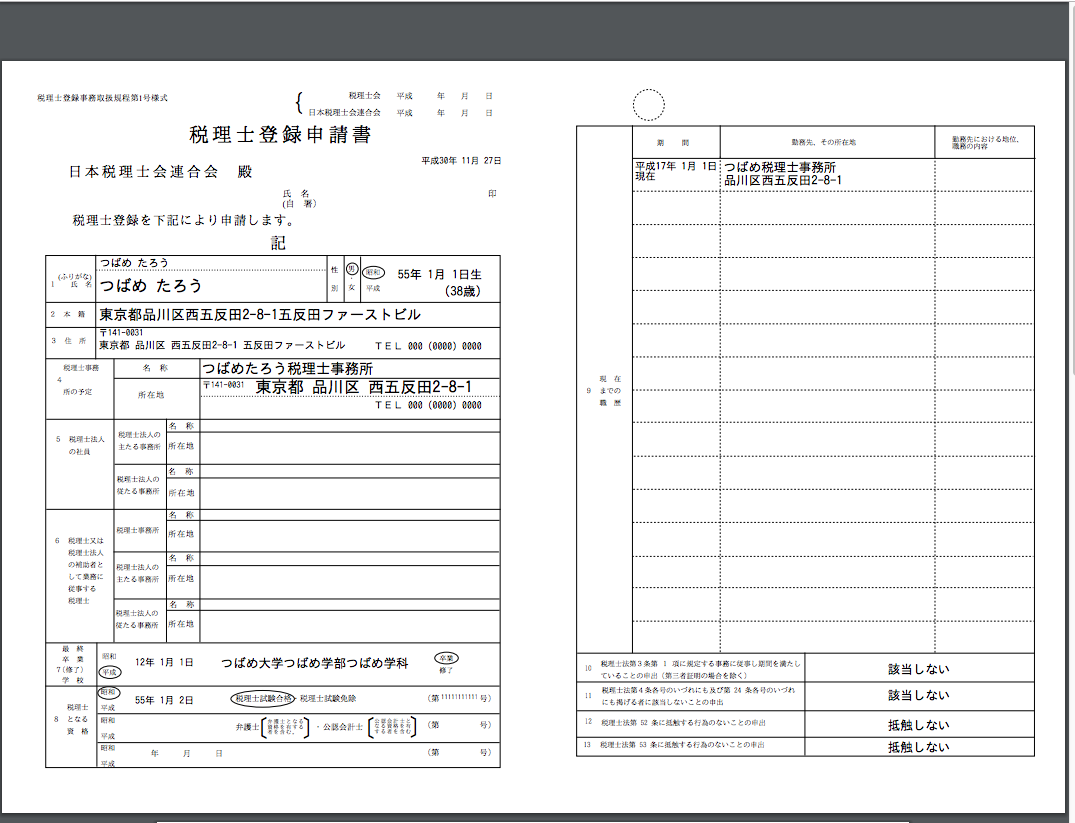Viewport: 1075px width, 823px height.
Task: Click the TEL number in the 住所 row
Action: point(428,346)
